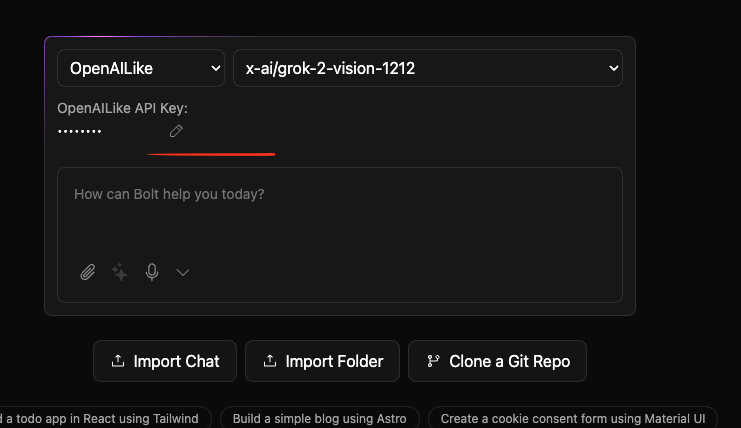
Task: Click the upload icon on Import Folder
Action: click(270, 361)
